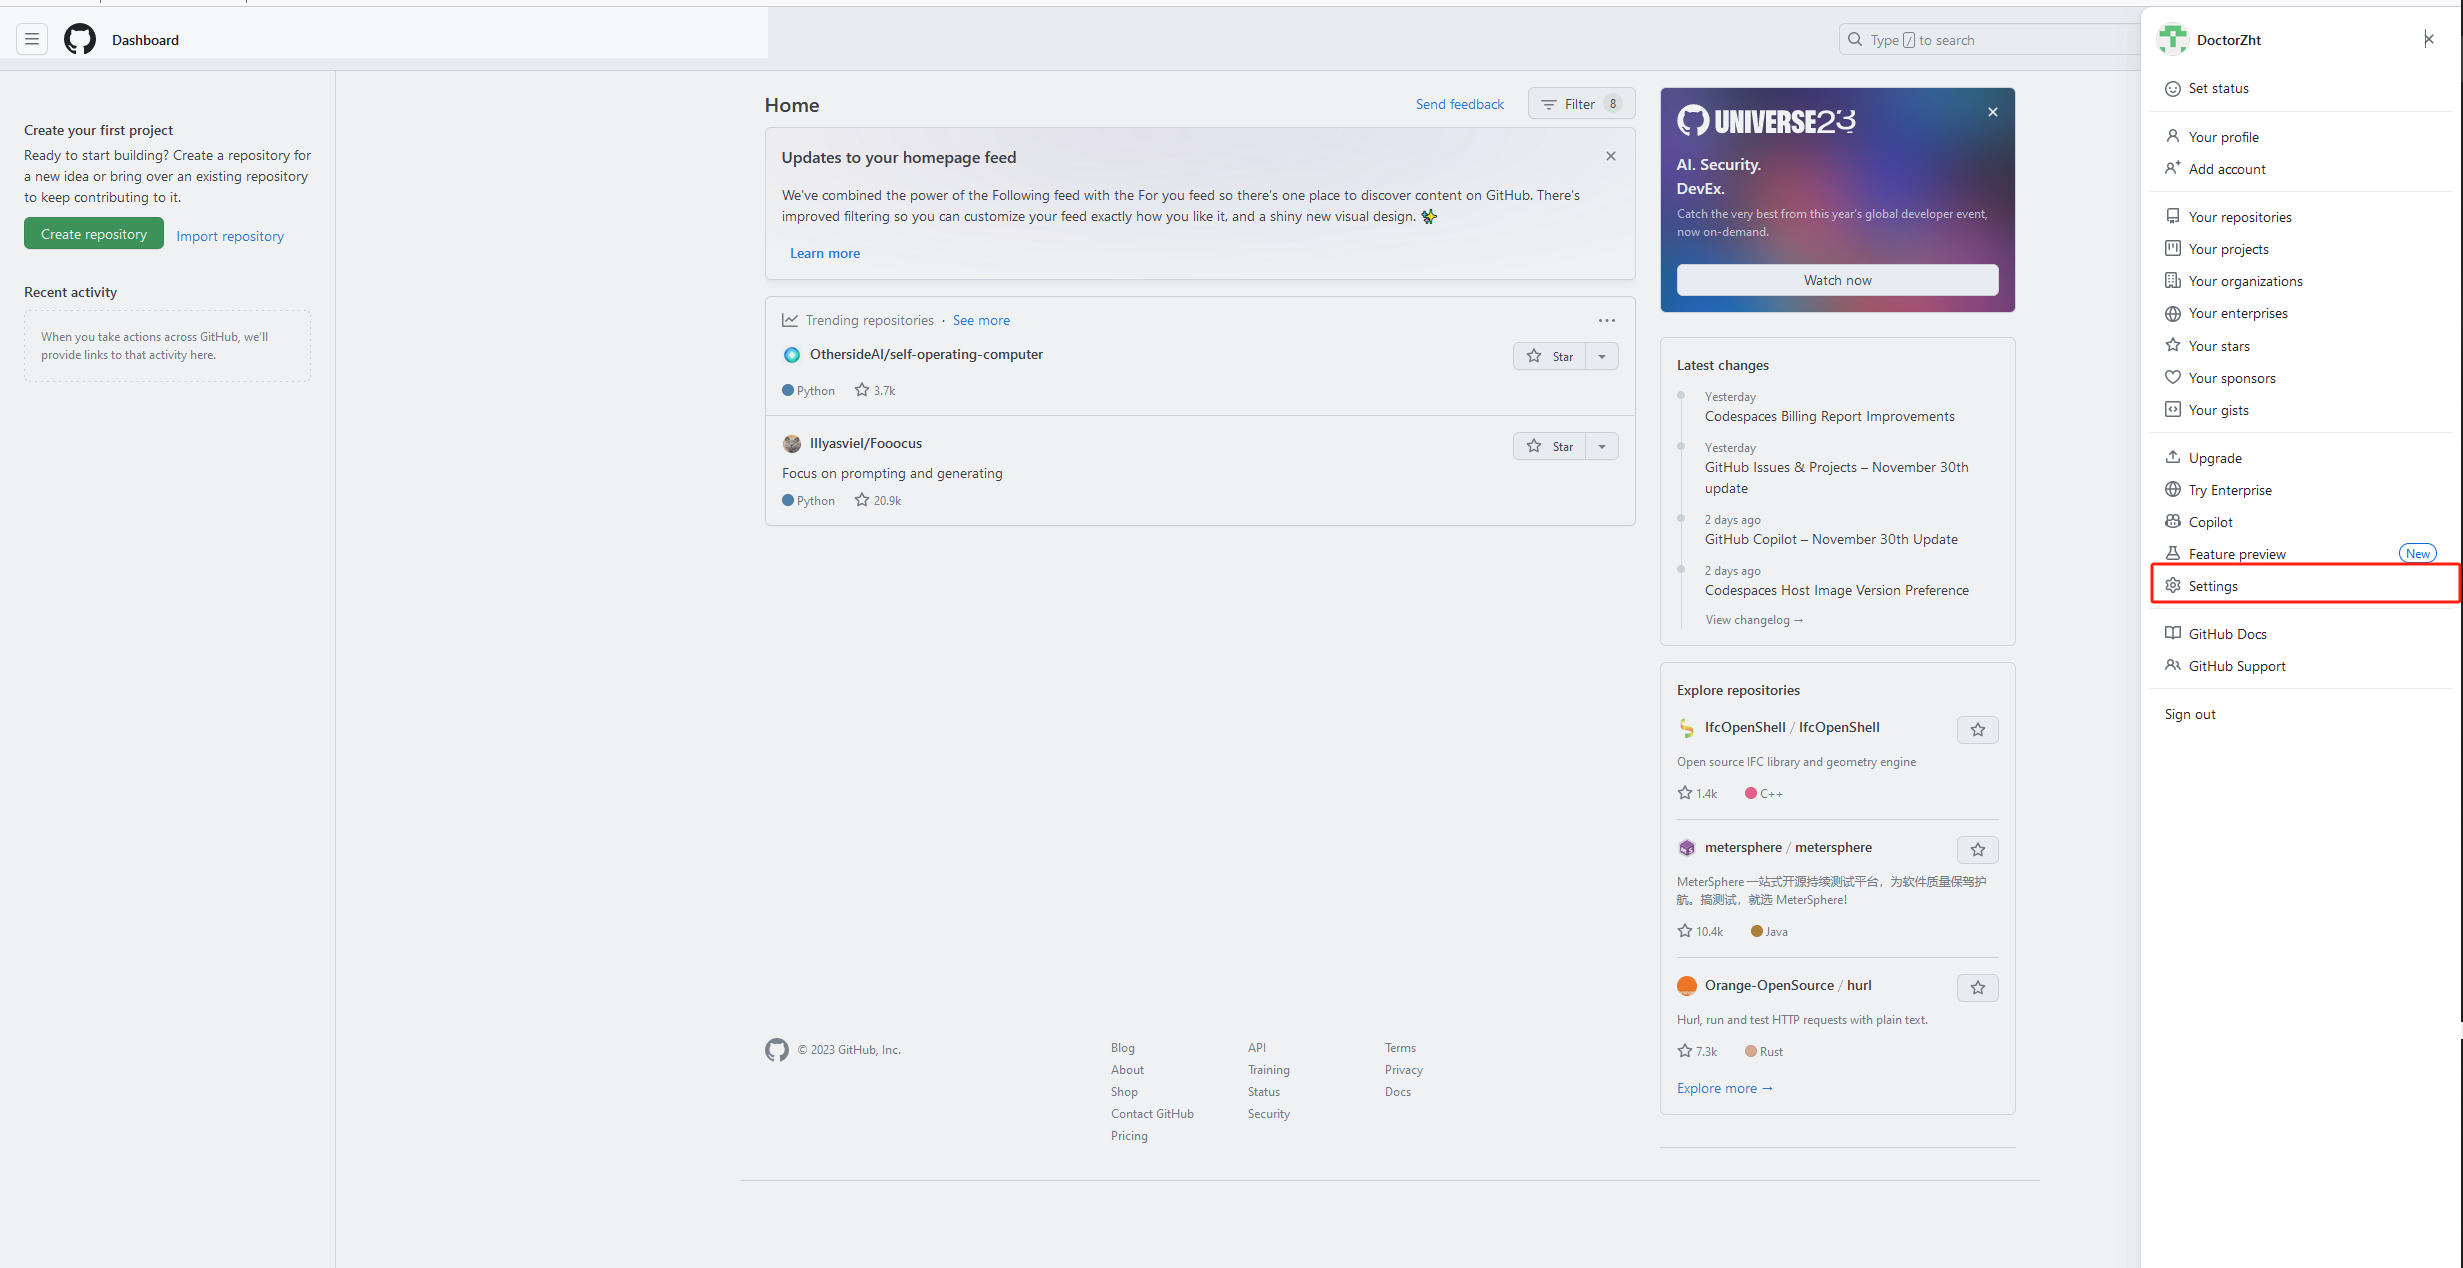Image resolution: width=2463 pixels, height=1268 pixels.
Task: Close the user menu panel
Action: pyautogui.click(x=2428, y=39)
